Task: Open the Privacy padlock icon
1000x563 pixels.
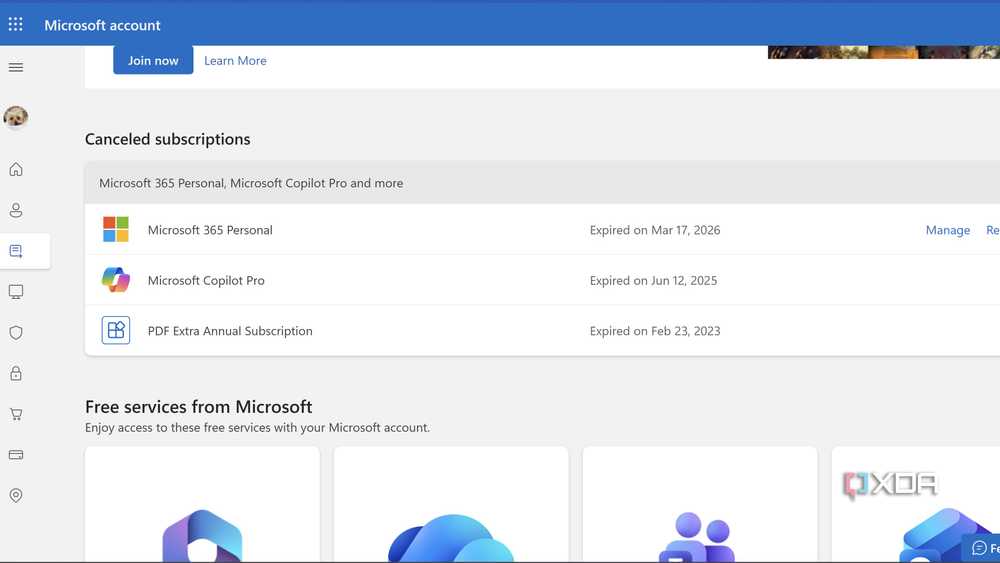Action: click(16, 373)
